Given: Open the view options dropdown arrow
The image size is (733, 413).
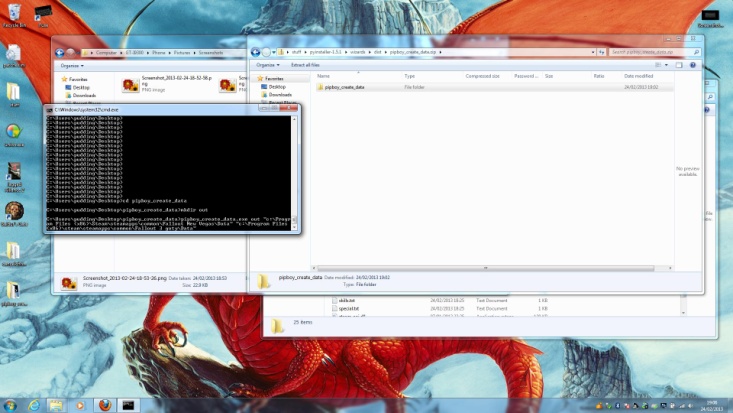Looking at the screenshot, I should (667, 65).
